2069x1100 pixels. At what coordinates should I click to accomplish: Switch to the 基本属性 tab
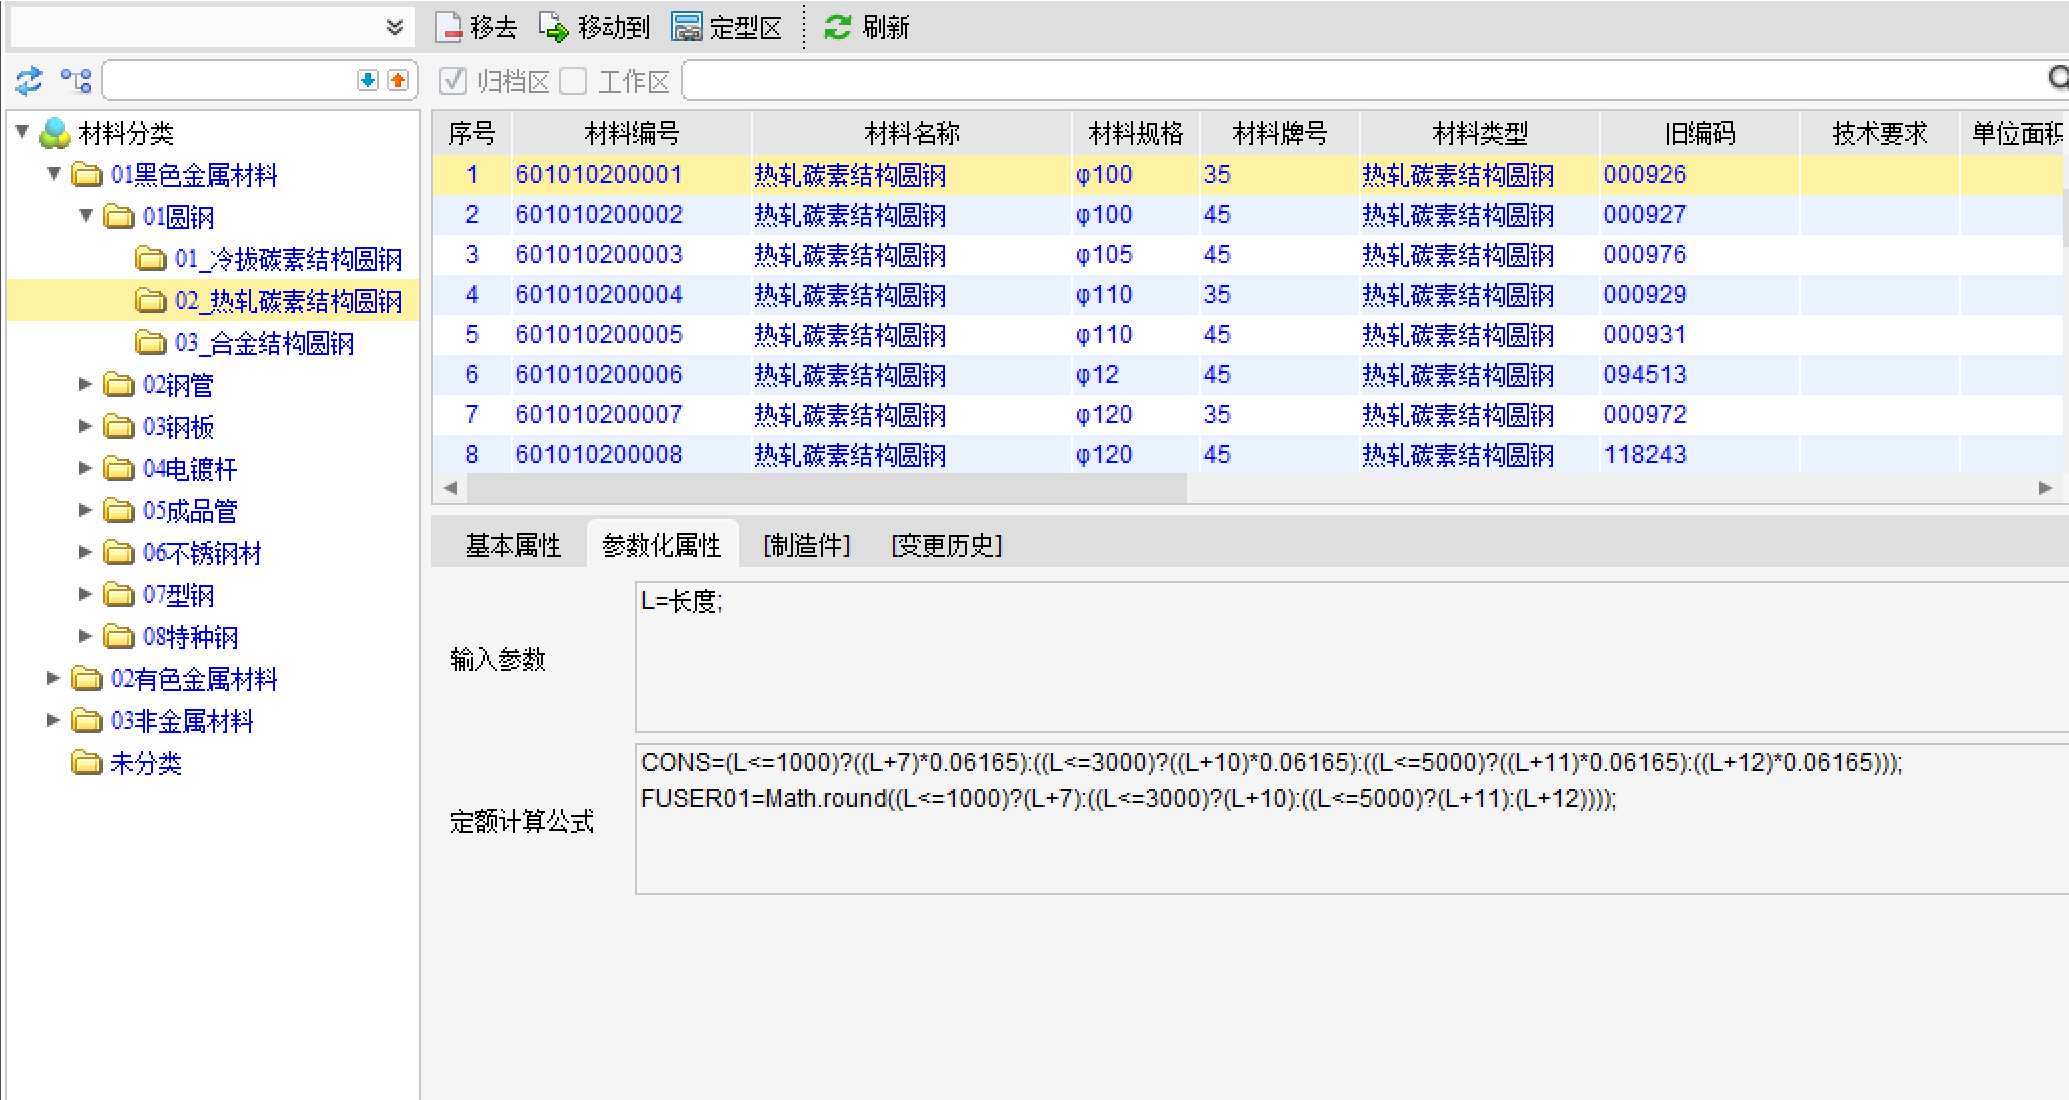512,545
